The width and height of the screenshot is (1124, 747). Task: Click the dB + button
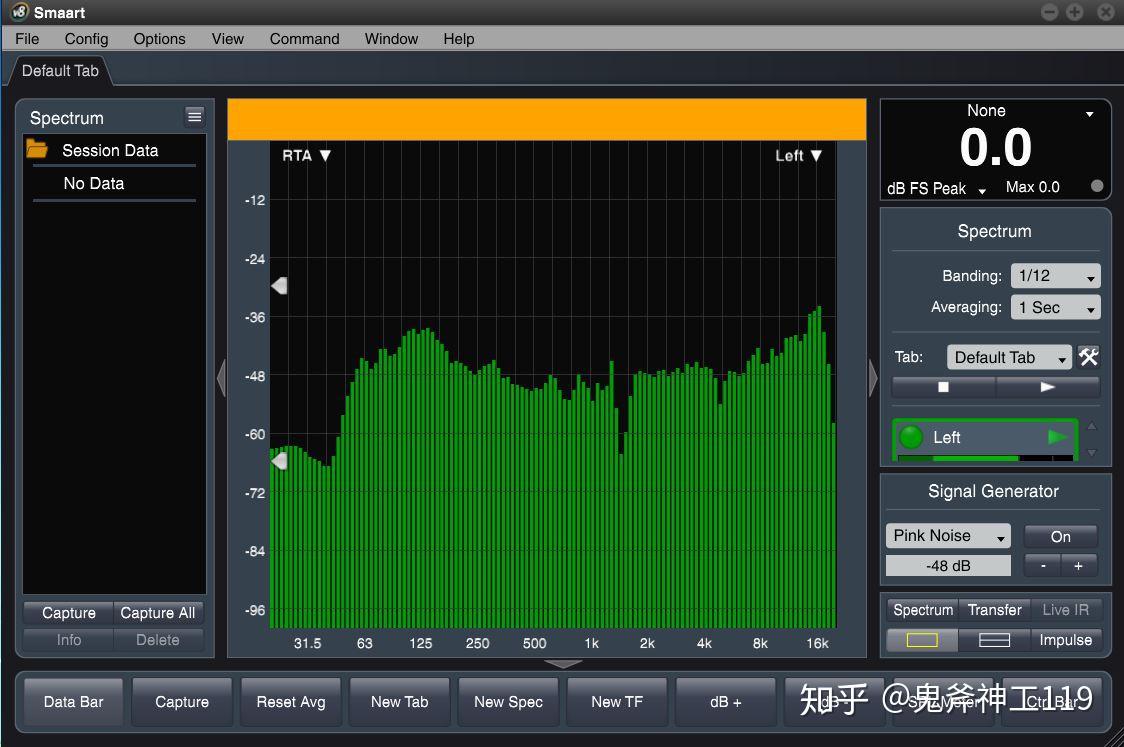pyautogui.click(x=725, y=702)
